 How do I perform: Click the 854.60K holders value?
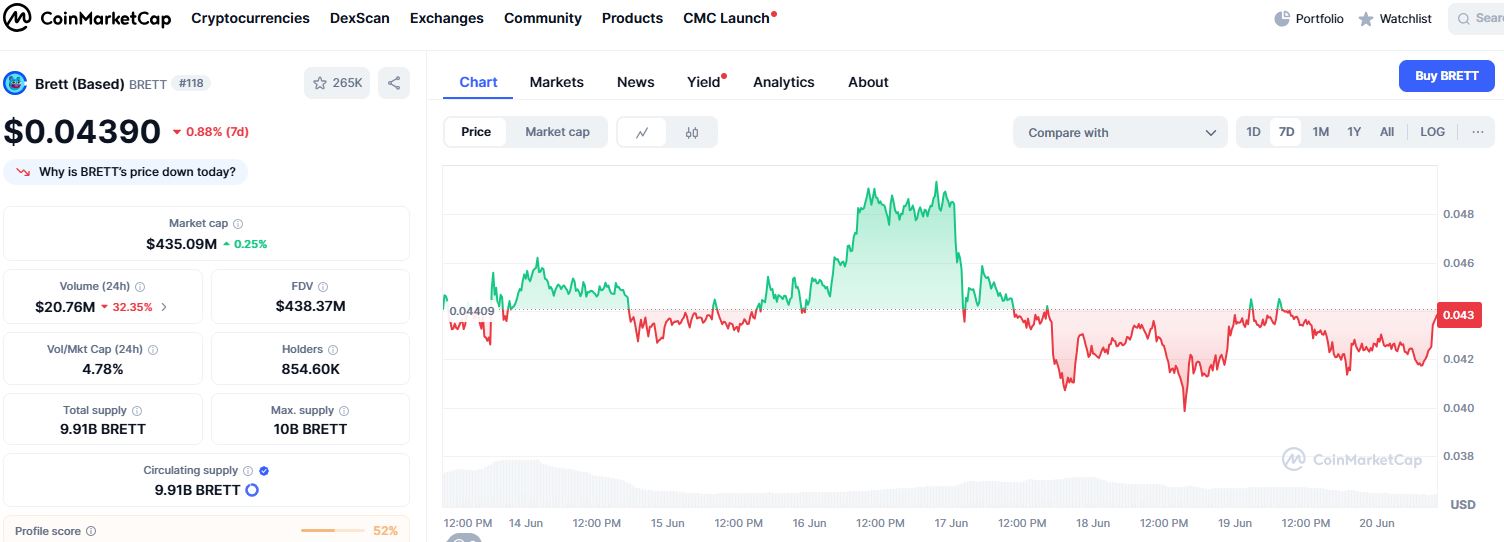point(311,369)
